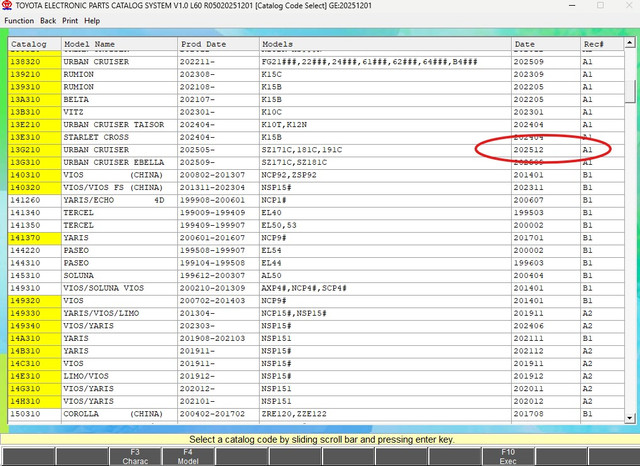Open the Help menu

(92, 21)
